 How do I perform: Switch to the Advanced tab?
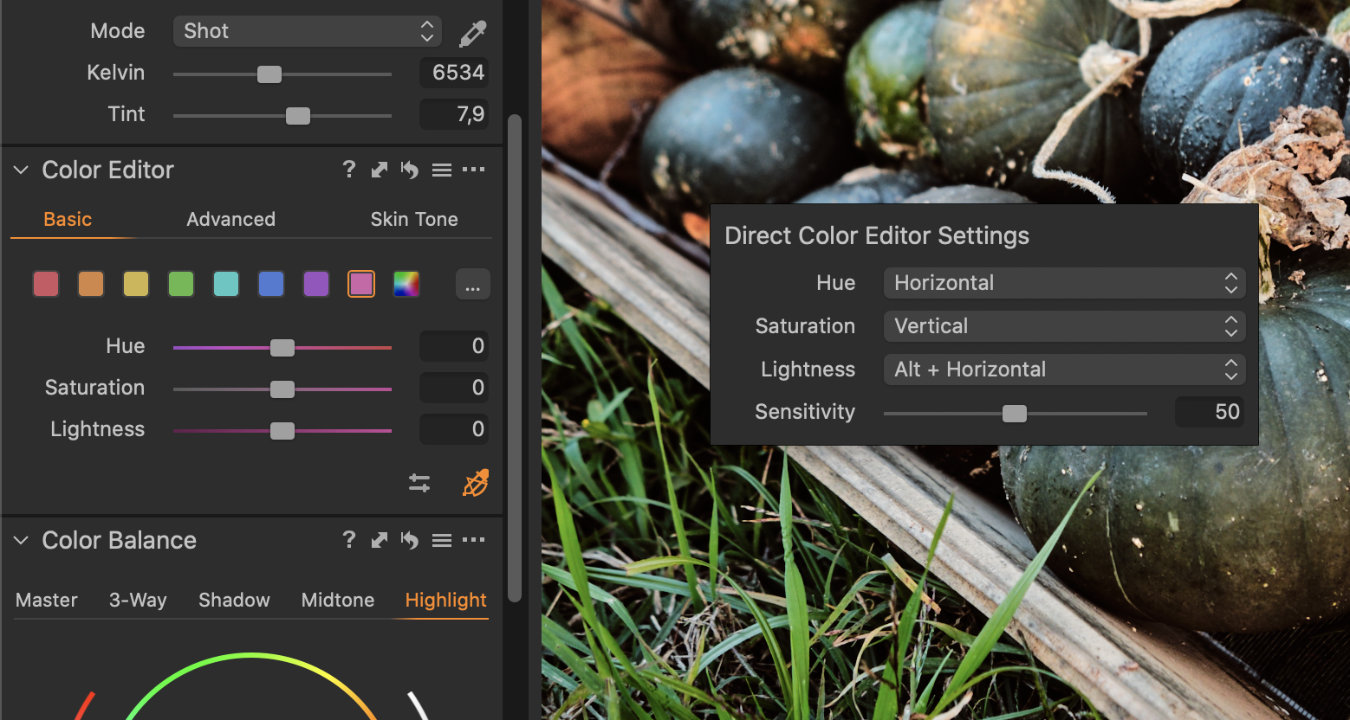(231, 219)
